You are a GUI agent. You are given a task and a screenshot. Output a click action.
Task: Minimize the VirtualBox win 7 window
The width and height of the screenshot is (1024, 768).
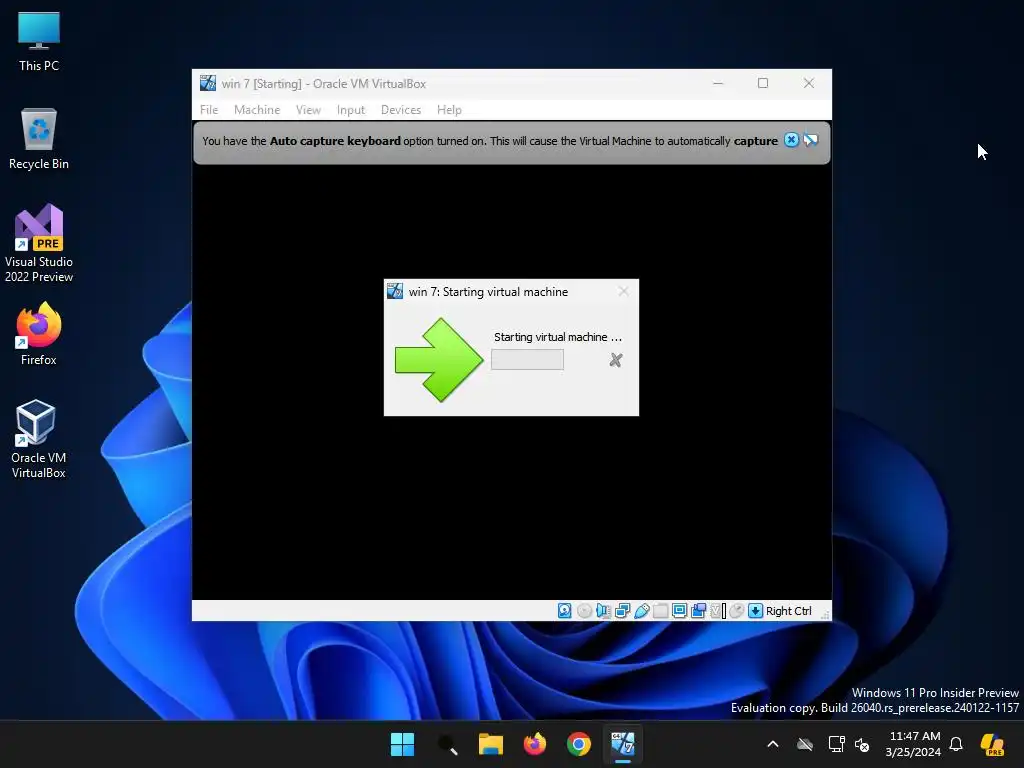pyautogui.click(x=718, y=83)
